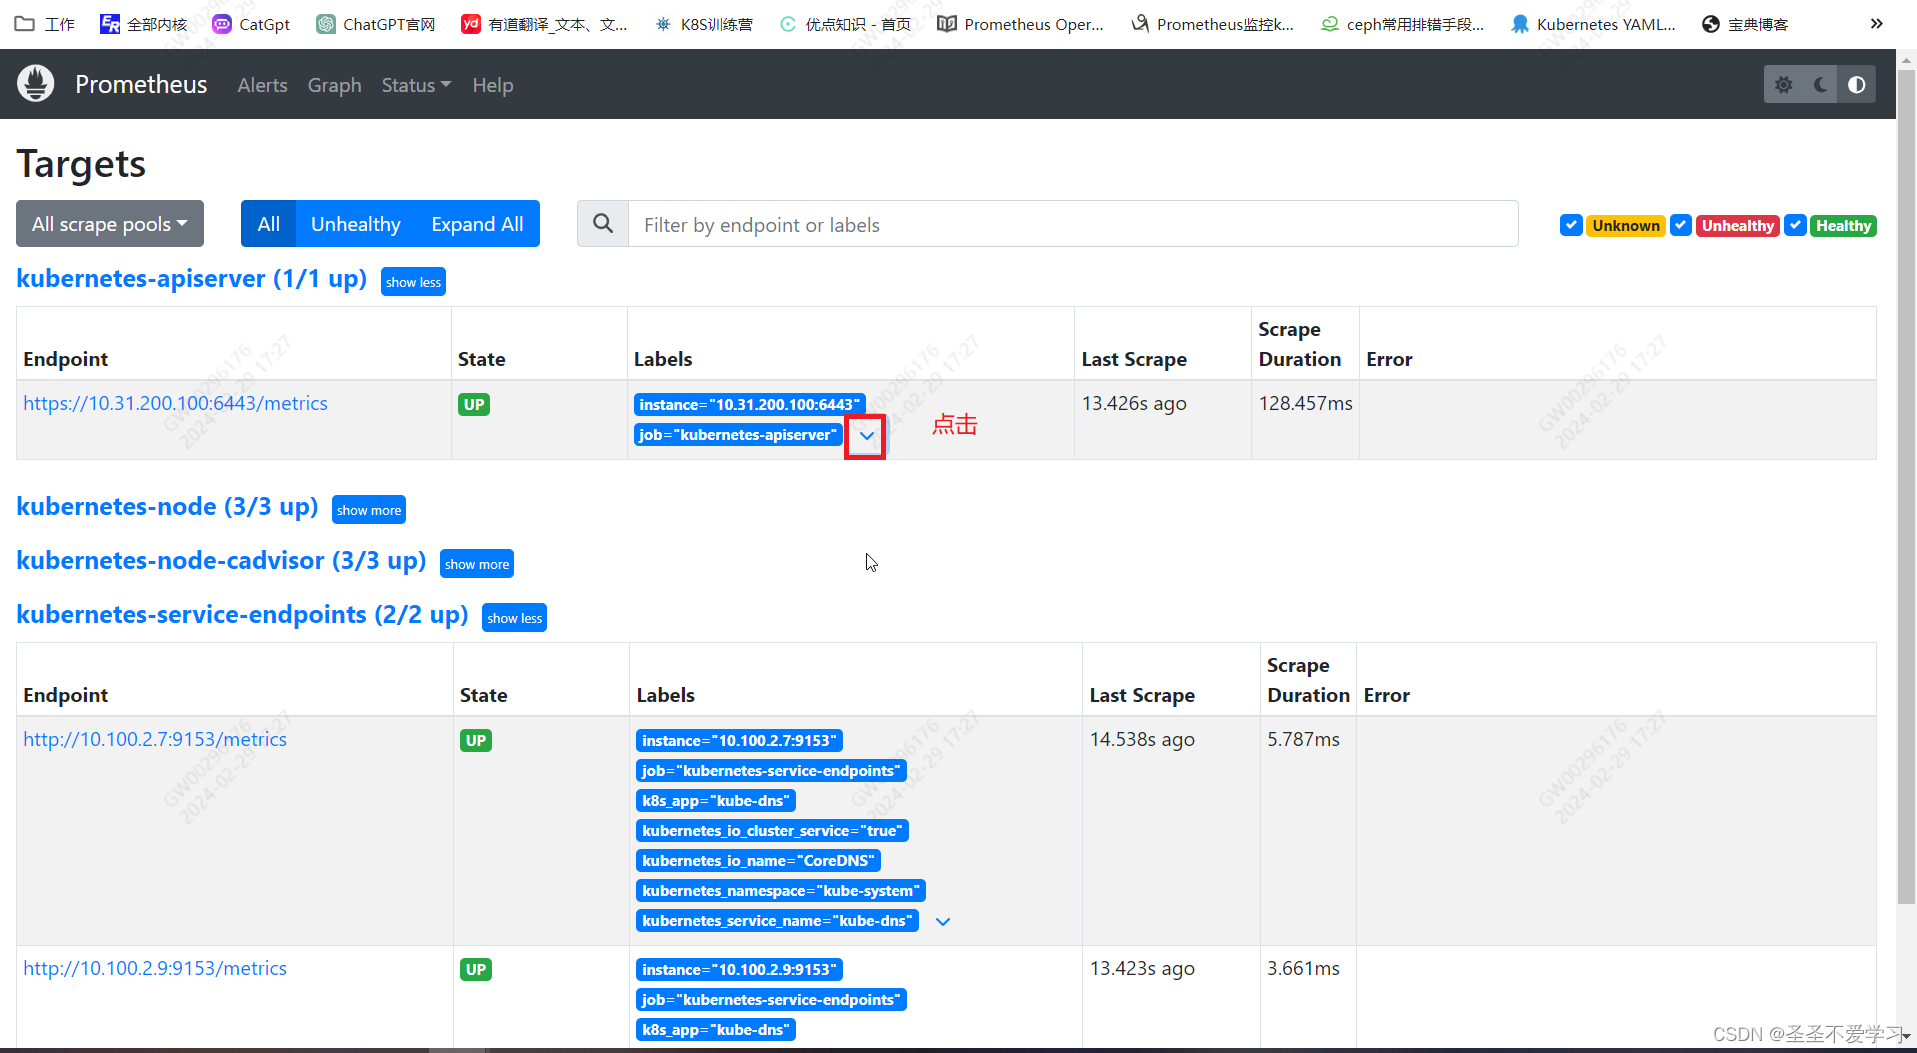Toggle the Unhealthy state checkbox
The height and width of the screenshot is (1053, 1917).
[1681, 225]
